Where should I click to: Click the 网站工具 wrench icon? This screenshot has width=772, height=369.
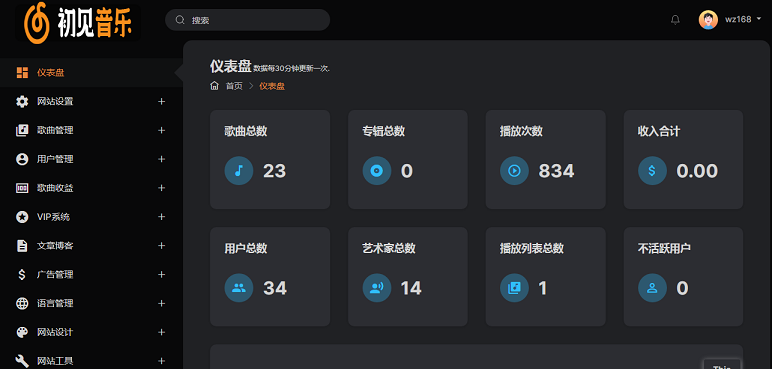tap(22, 361)
